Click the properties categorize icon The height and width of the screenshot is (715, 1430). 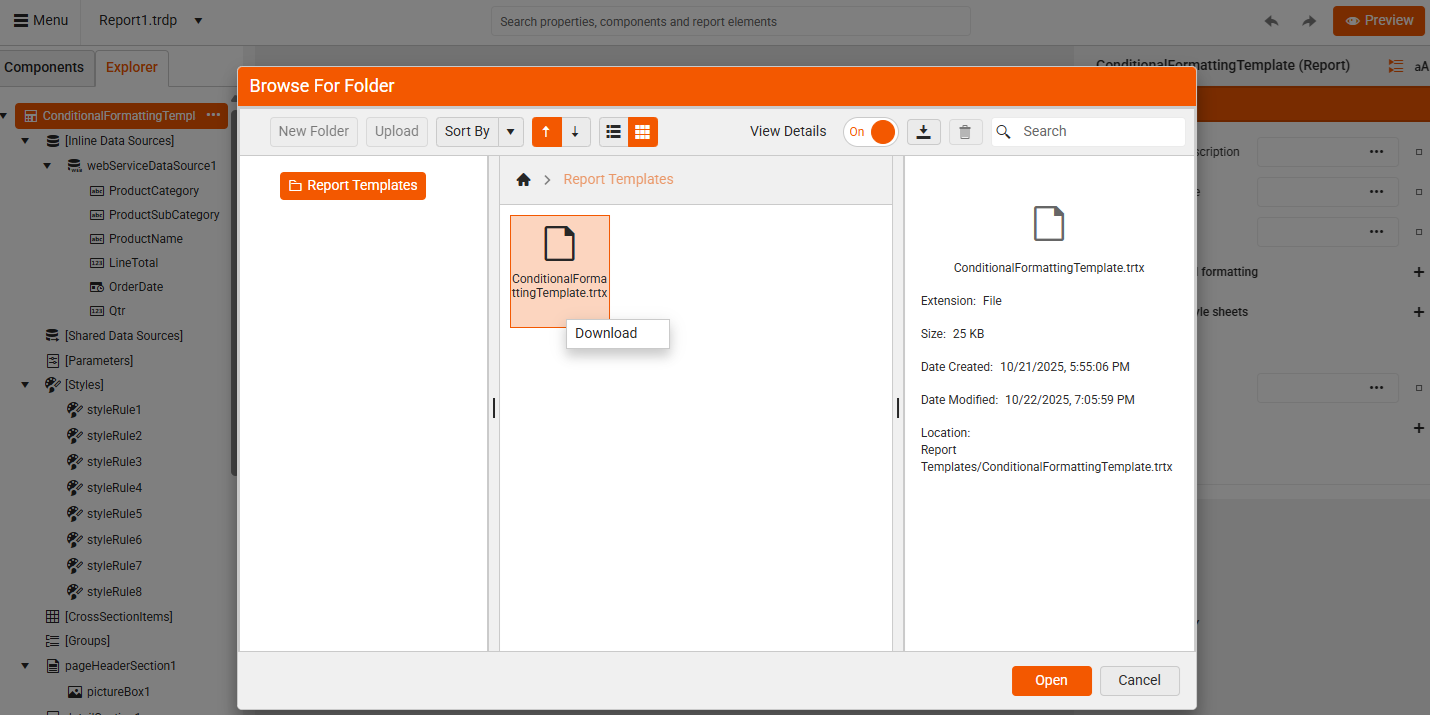(1396, 66)
